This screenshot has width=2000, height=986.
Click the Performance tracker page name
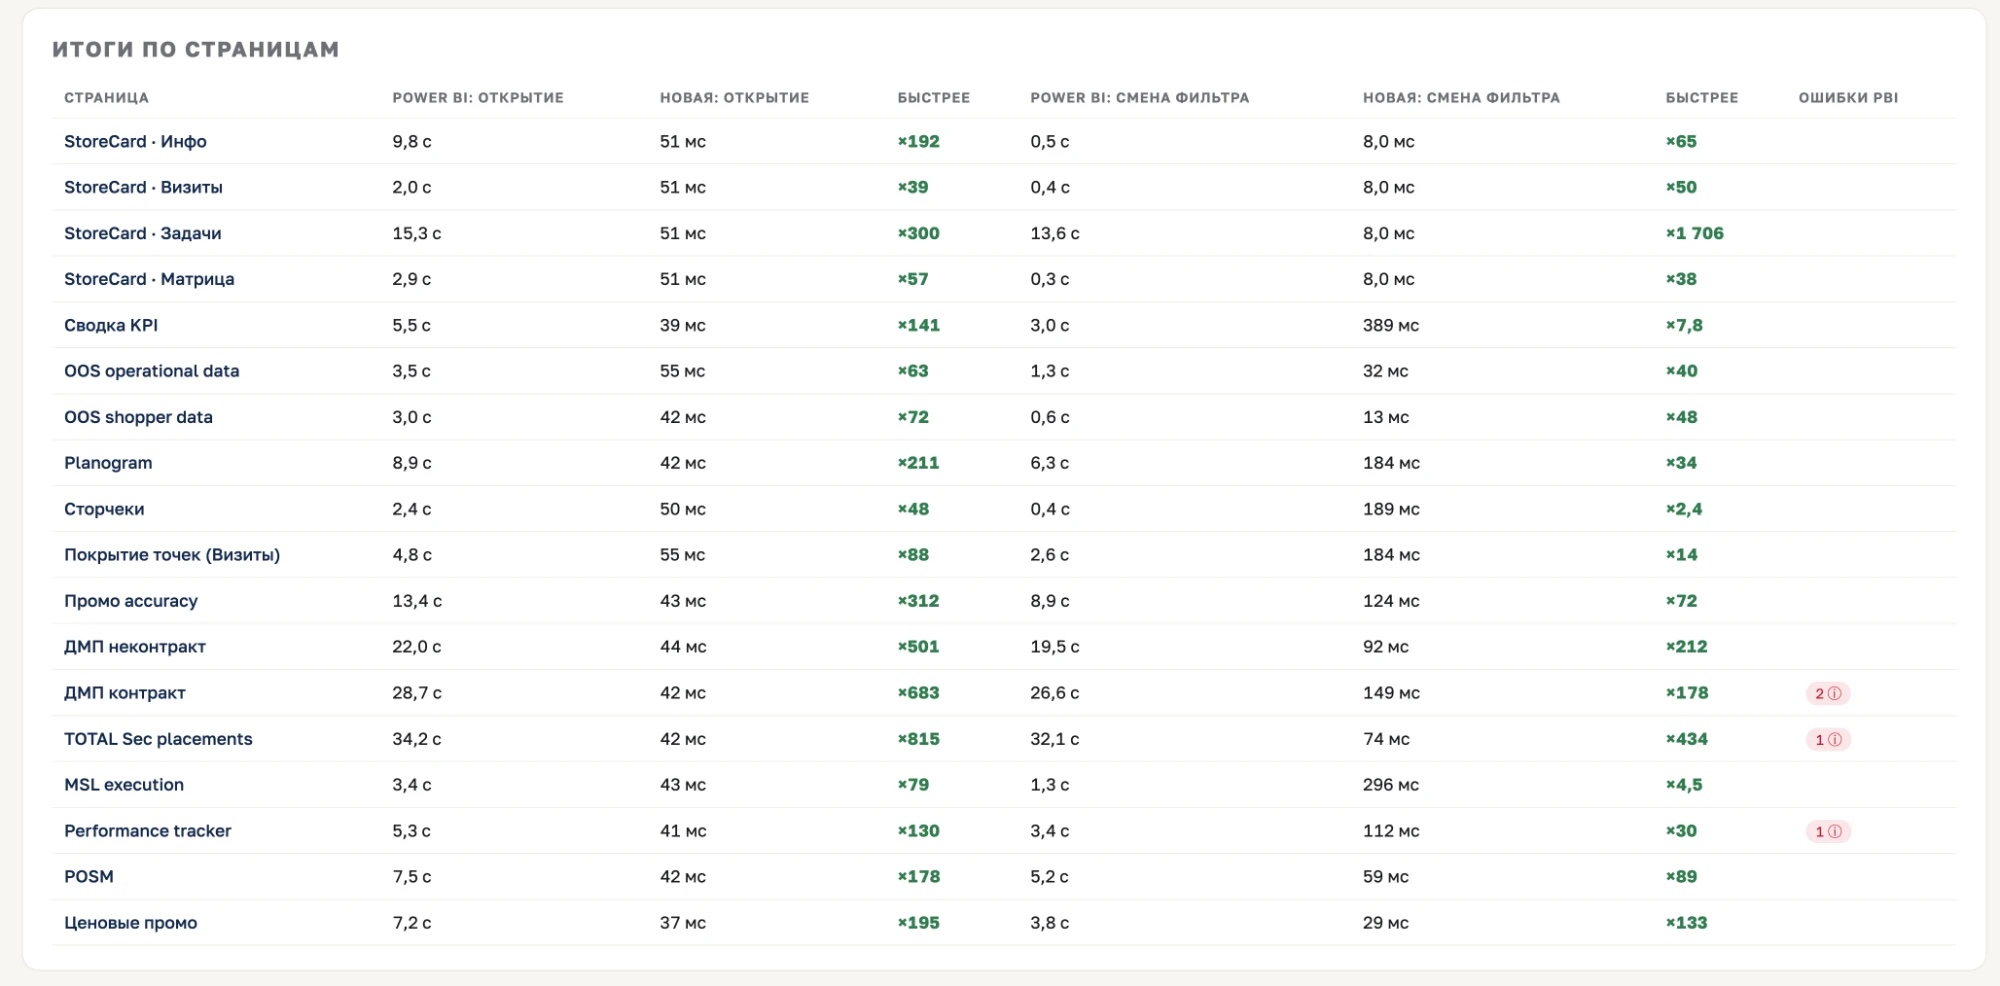[x=148, y=831]
